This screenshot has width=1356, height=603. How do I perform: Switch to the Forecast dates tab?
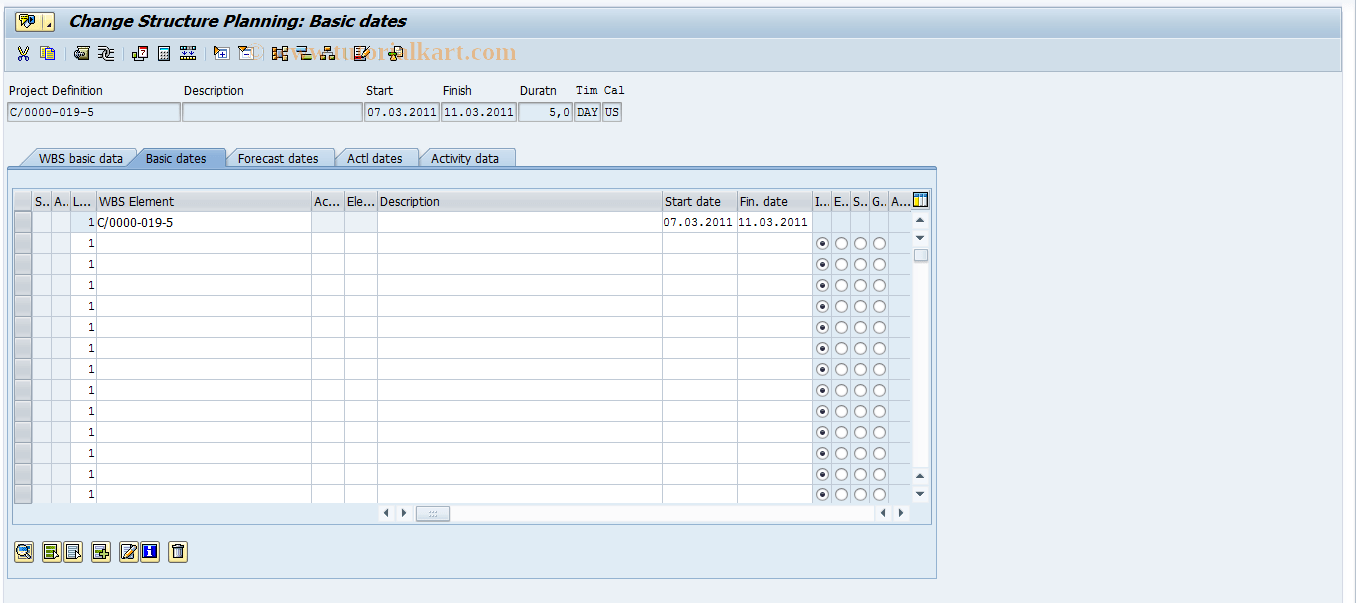coord(280,157)
